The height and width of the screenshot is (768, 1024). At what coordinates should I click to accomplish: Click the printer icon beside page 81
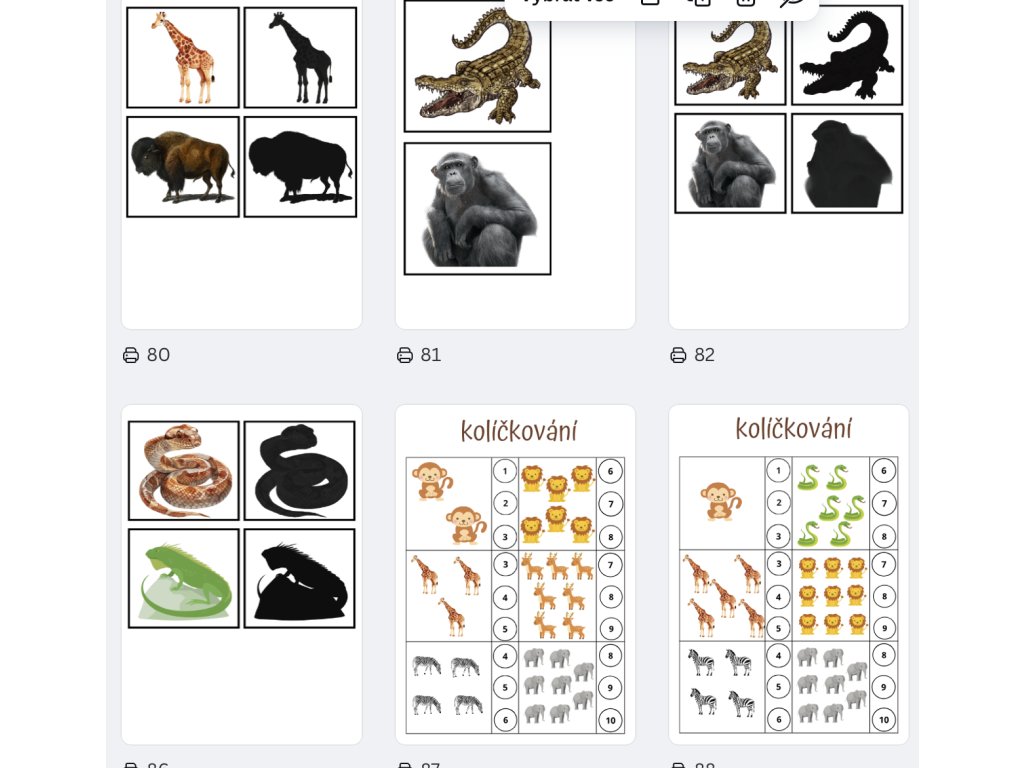405,355
